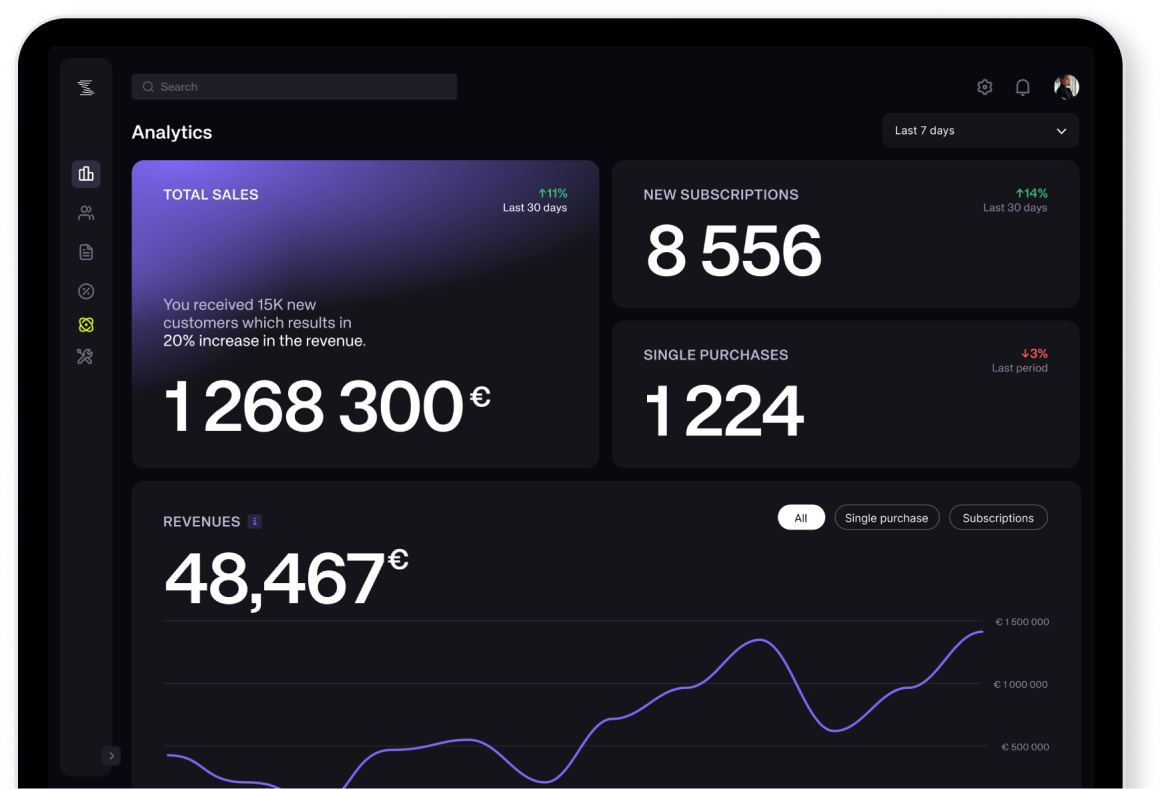Open notifications with the bell icon
Image resolution: width=1162 pixels, height=789 pixels.
(1022, 87)
